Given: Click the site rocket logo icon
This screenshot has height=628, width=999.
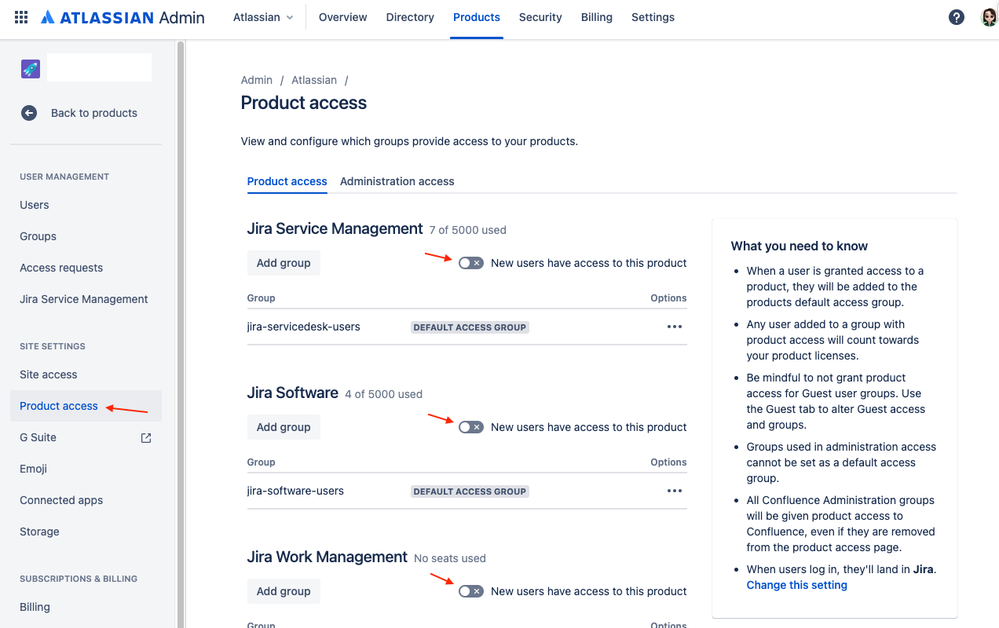Looking at the screenshot, I should coord(30,68).
